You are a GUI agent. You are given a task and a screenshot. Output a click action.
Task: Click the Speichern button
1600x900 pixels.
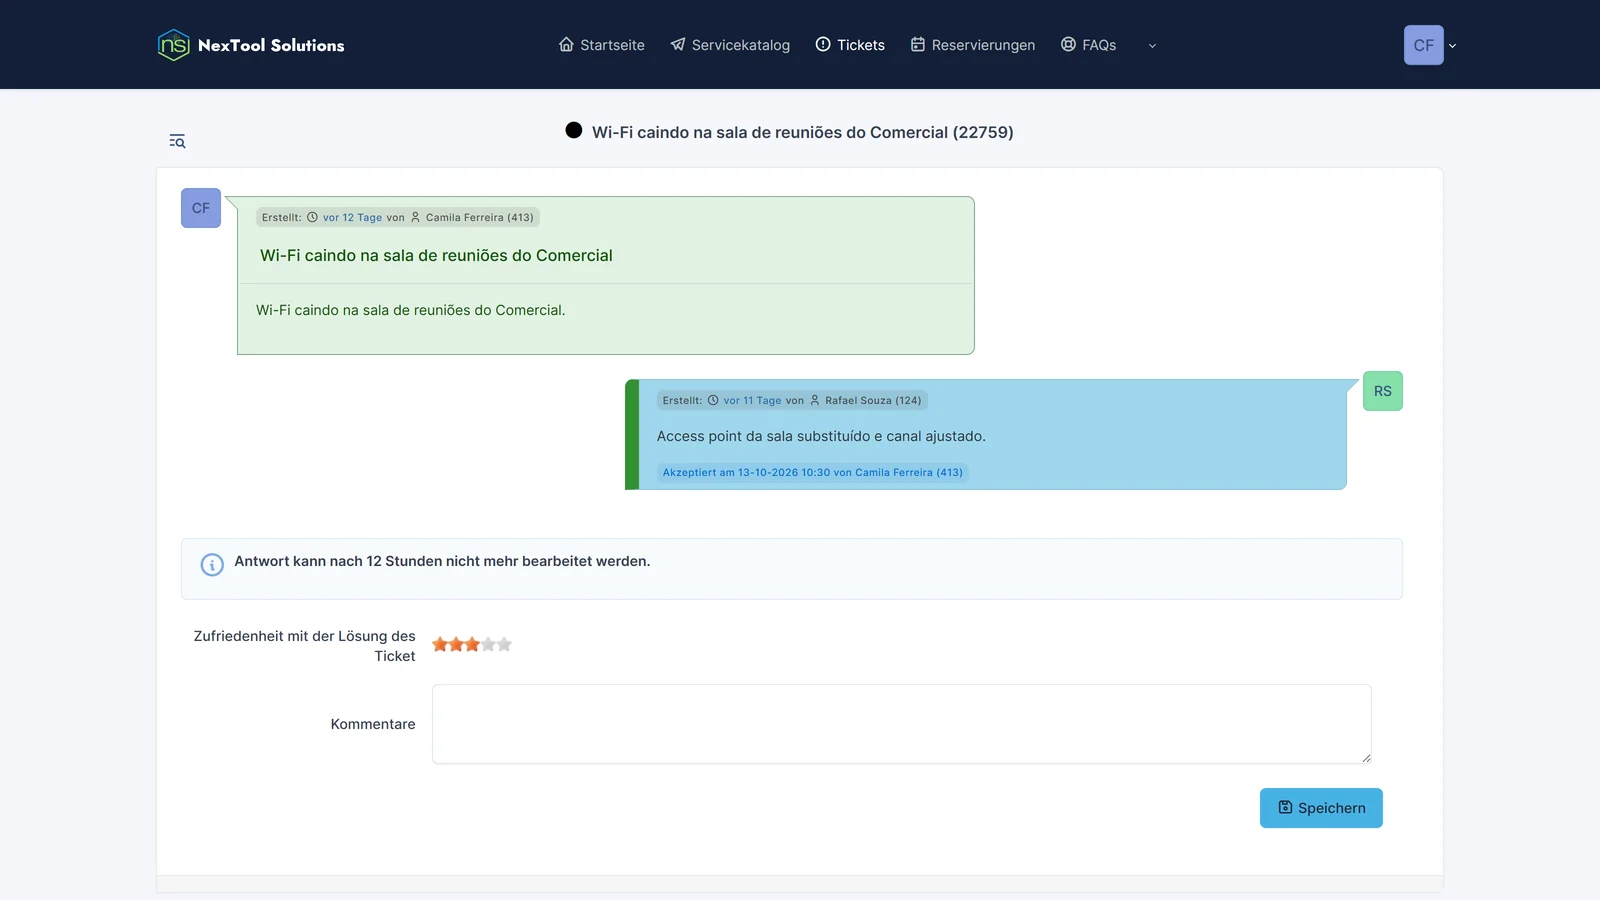[1321, 808]
